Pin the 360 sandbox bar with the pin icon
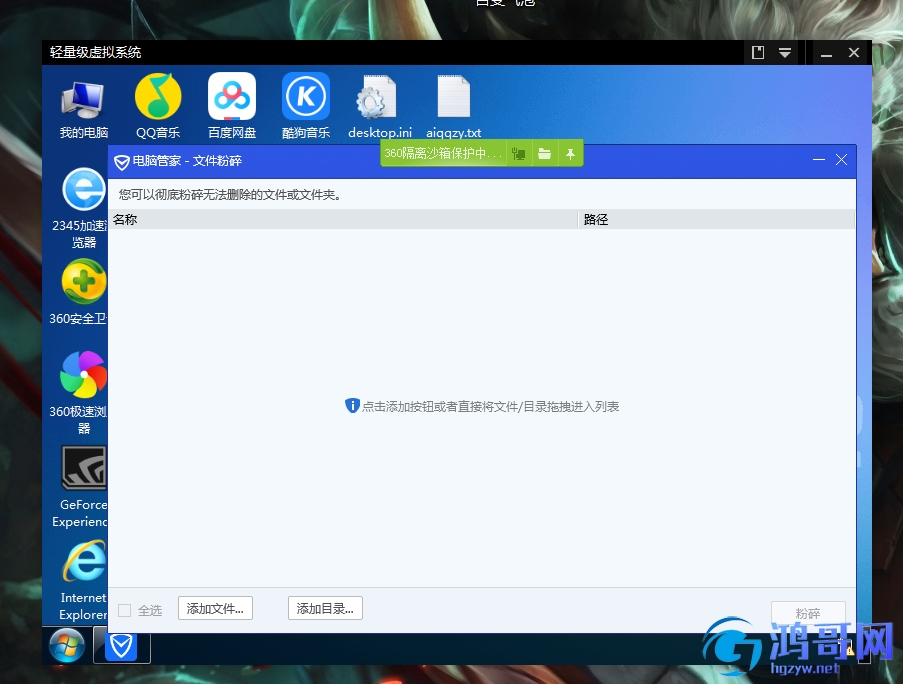This screenshot has height=684, width=903. [570, 154]
